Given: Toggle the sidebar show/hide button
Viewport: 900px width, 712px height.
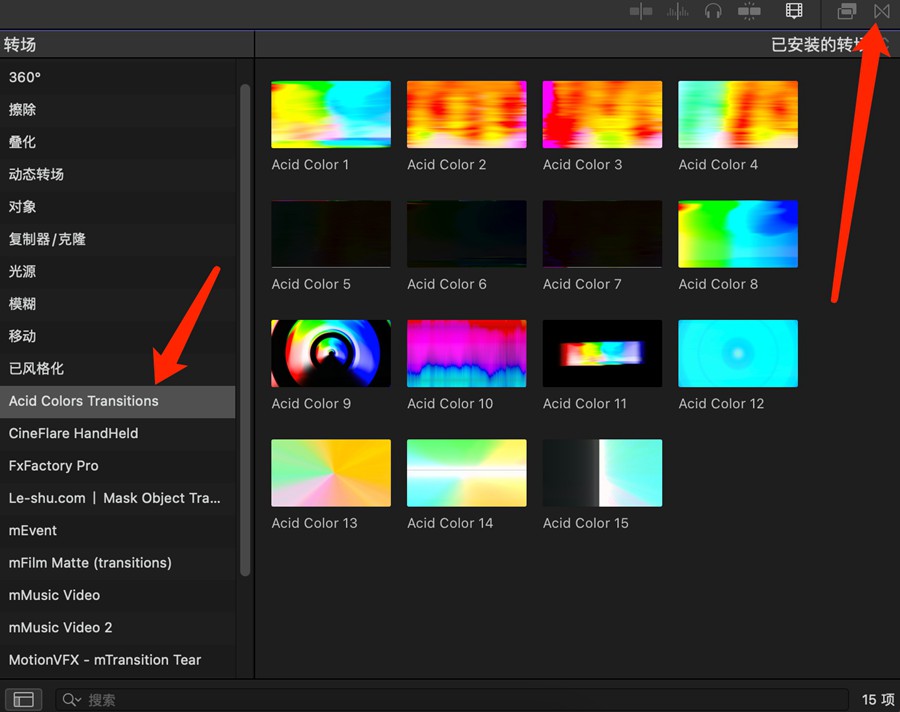Looking at the screenshot, I should [x=24, y=699].
